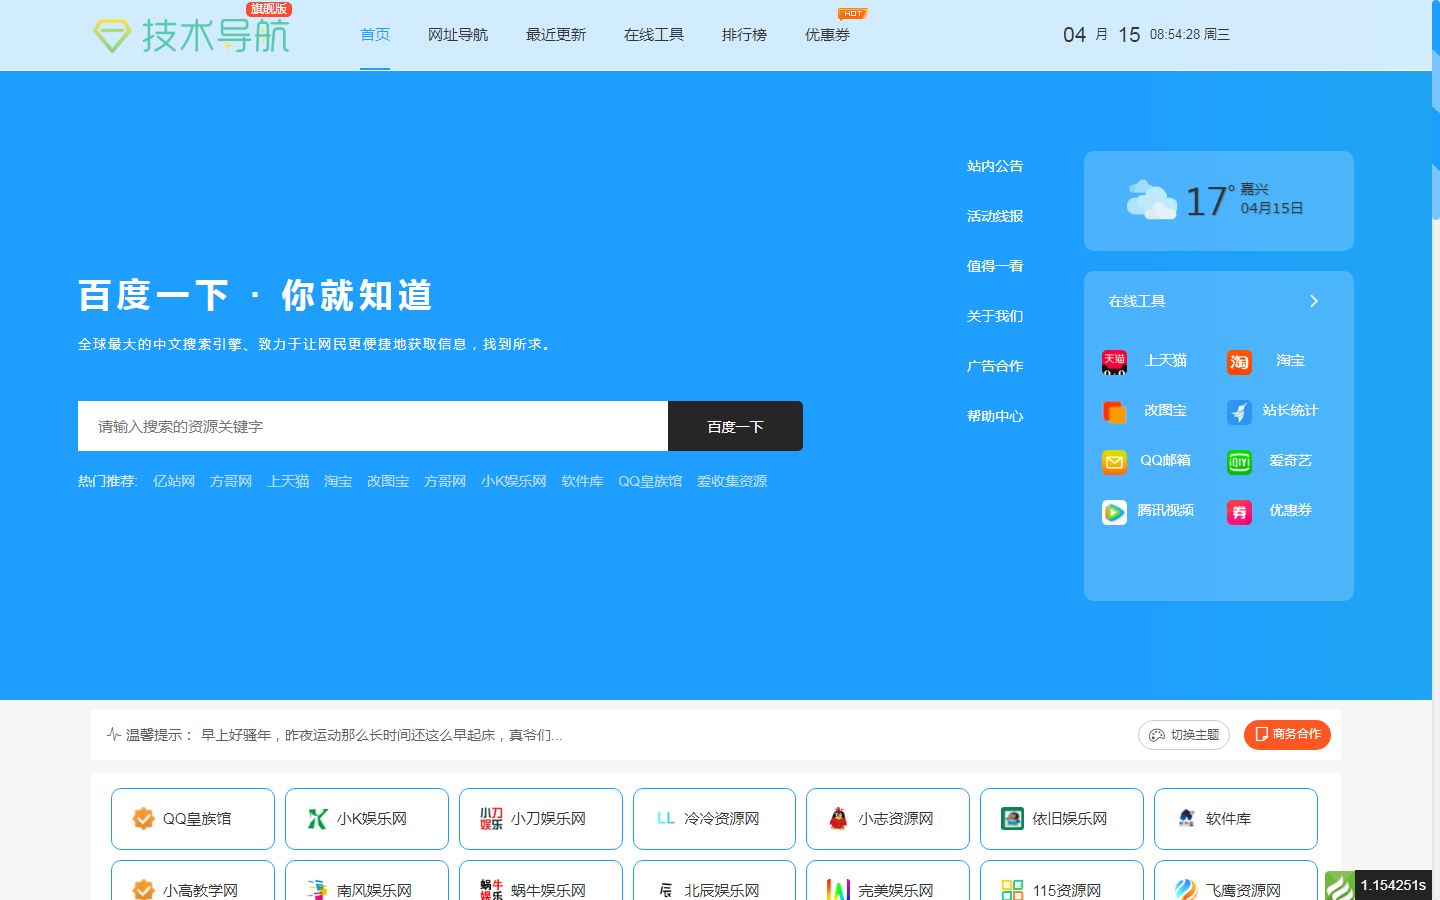The height and width of the screenshot is (900, 1440).
Task: Open the 小高教学网 site card
Action: 193,881
